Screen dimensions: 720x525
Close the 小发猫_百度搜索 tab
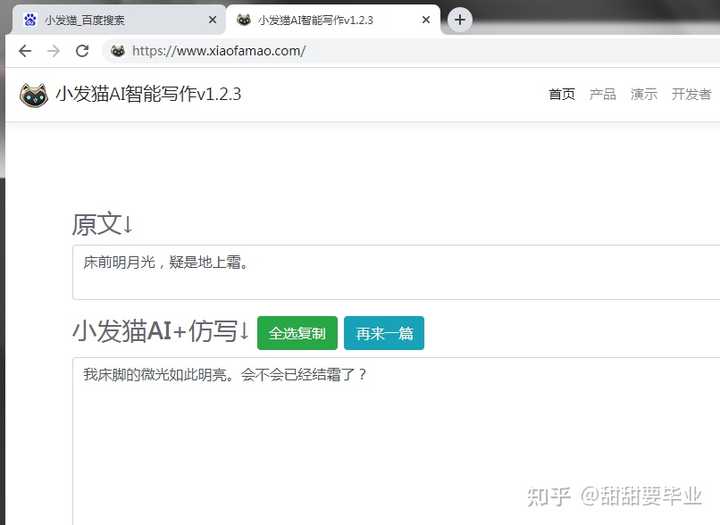click(x=212, y=20)
